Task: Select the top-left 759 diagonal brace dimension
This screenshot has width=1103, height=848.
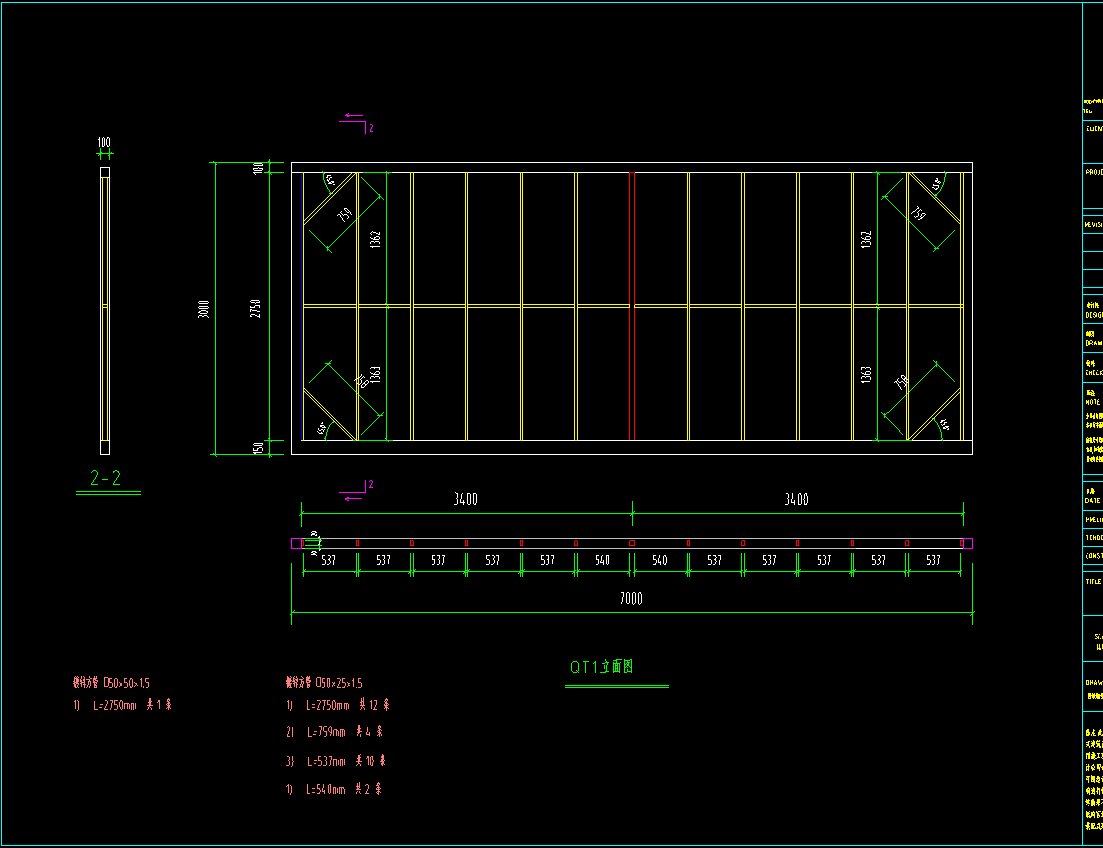Action: (345, 216)
